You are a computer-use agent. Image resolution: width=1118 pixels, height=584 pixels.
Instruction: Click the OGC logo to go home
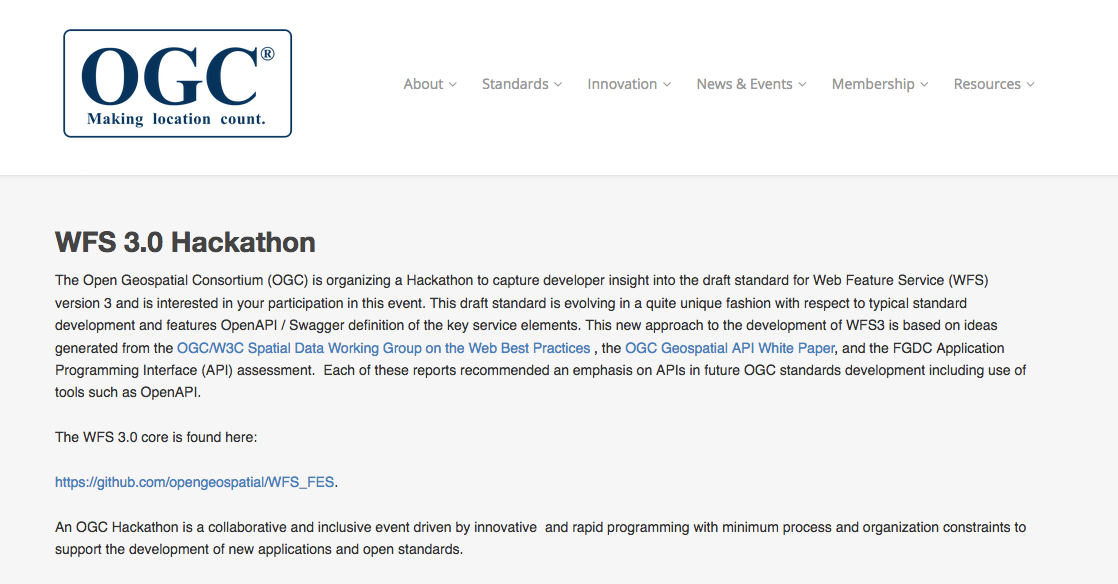pyautogui.click(x=178, y=83)
